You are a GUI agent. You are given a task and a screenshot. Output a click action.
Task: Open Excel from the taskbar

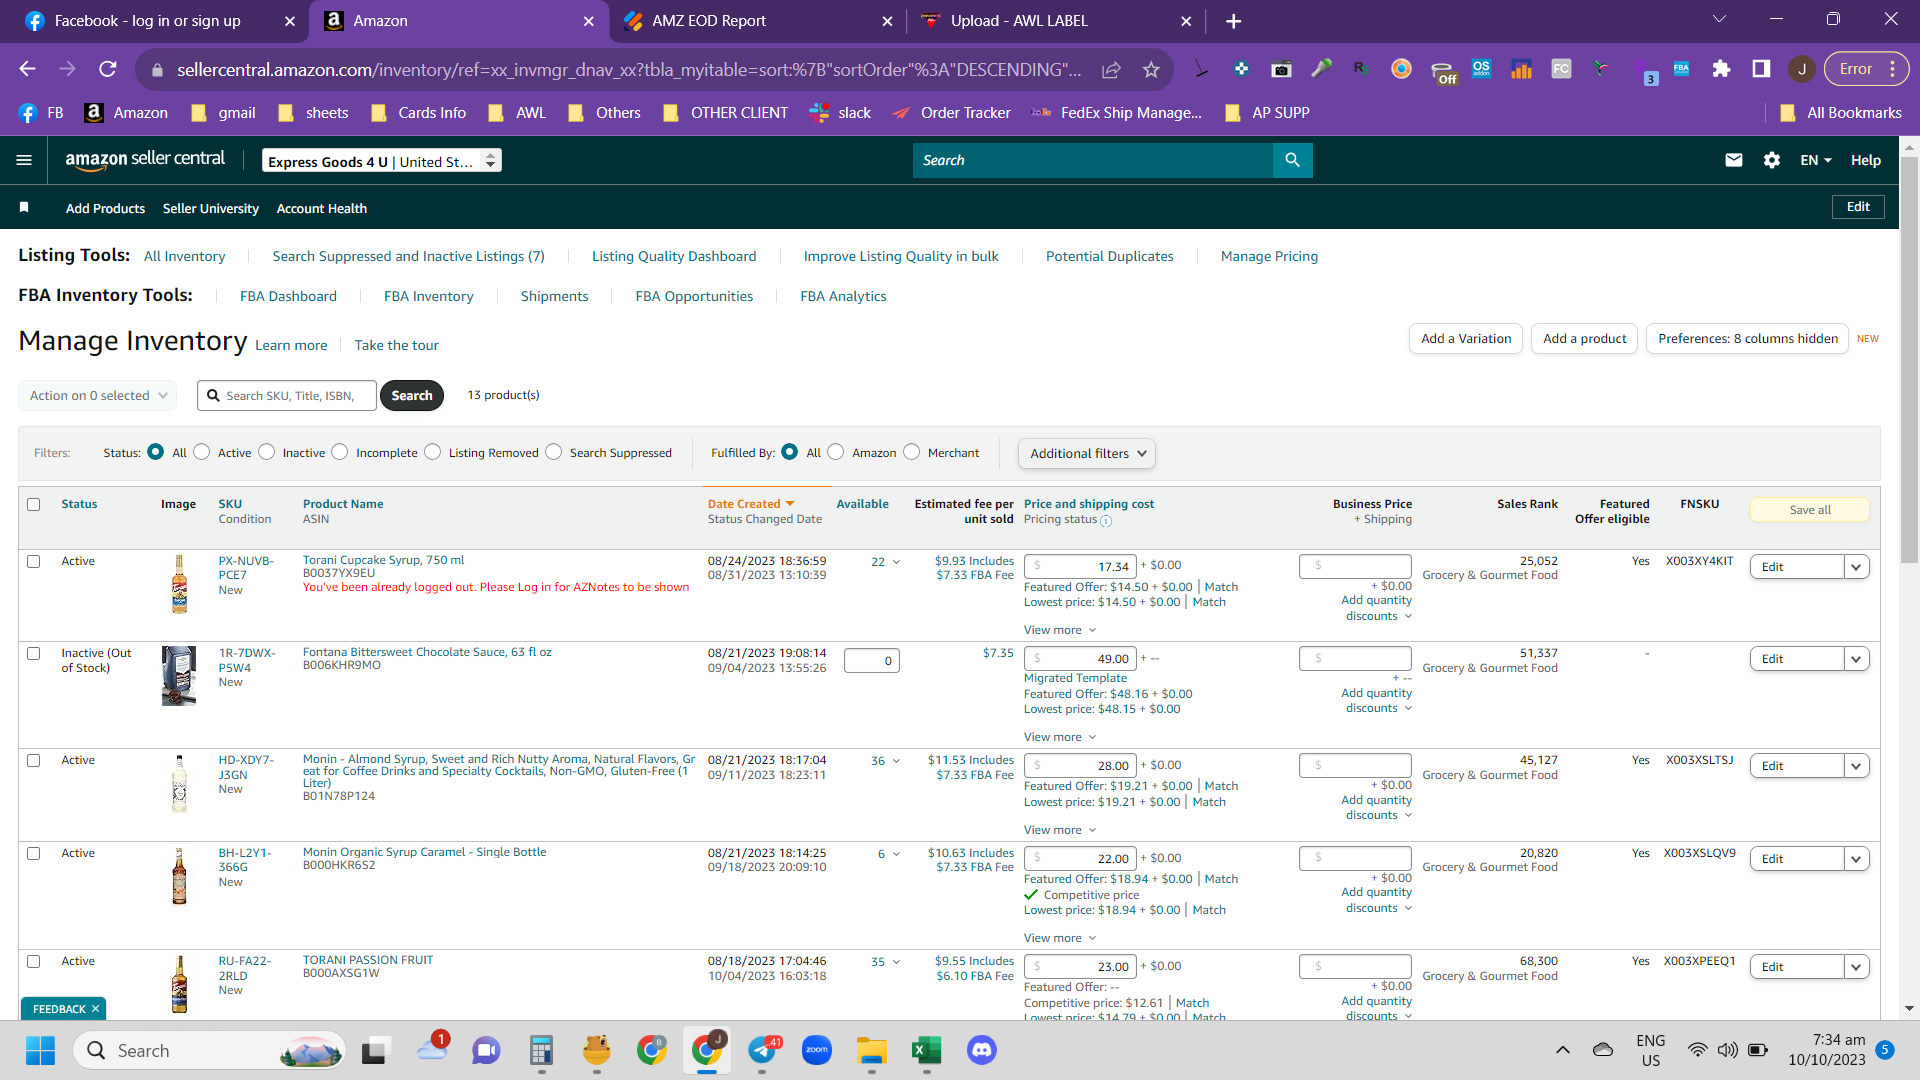point(926,1050)
